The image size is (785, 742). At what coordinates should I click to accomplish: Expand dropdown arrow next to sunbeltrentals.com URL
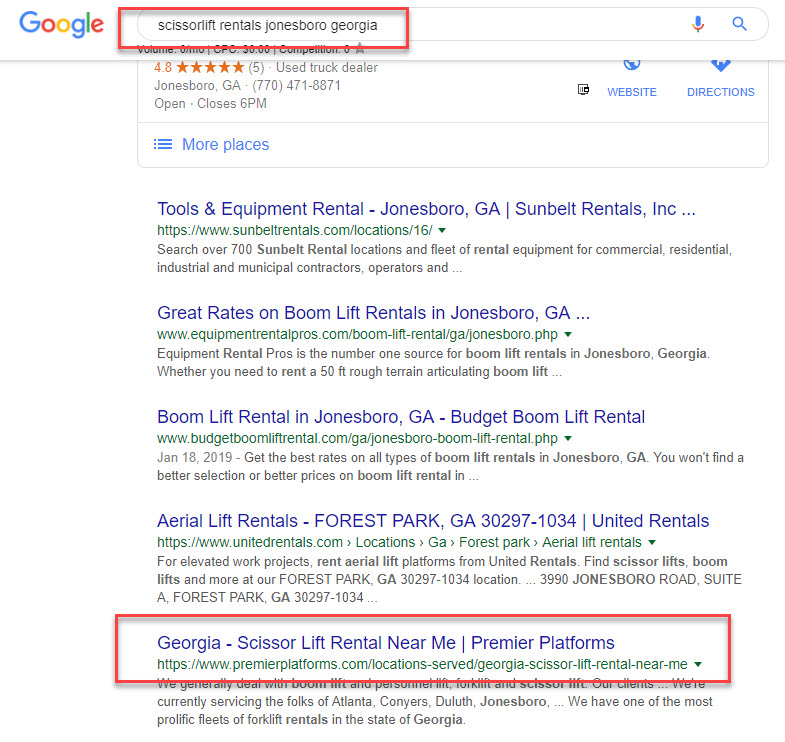442,230
